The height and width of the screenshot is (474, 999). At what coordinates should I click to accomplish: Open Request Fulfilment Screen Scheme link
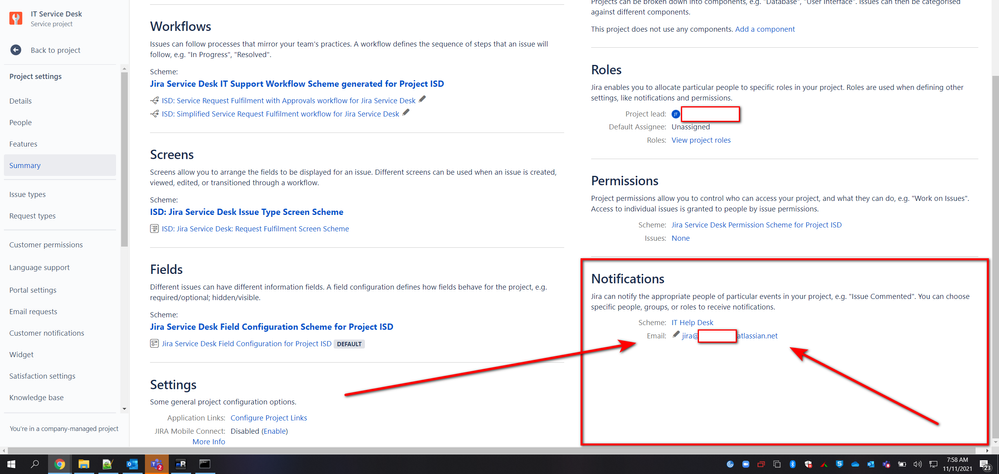pos(255,229)
